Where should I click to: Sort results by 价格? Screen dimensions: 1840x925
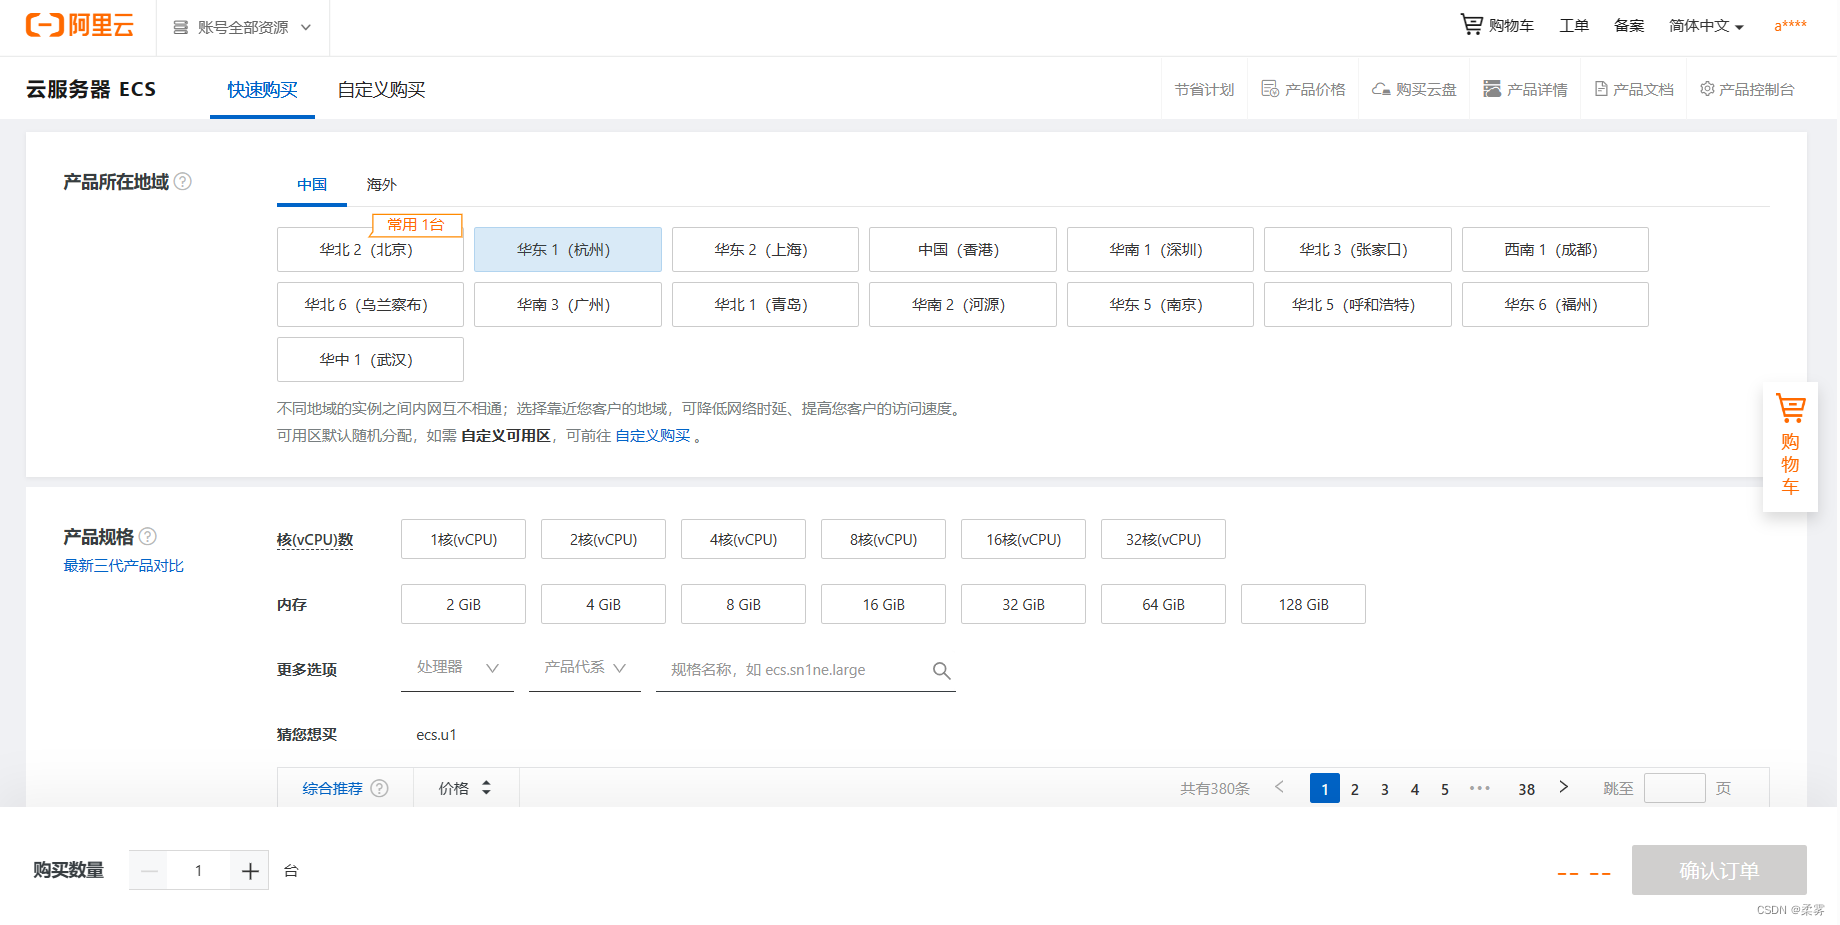click(x=465, y=788)
